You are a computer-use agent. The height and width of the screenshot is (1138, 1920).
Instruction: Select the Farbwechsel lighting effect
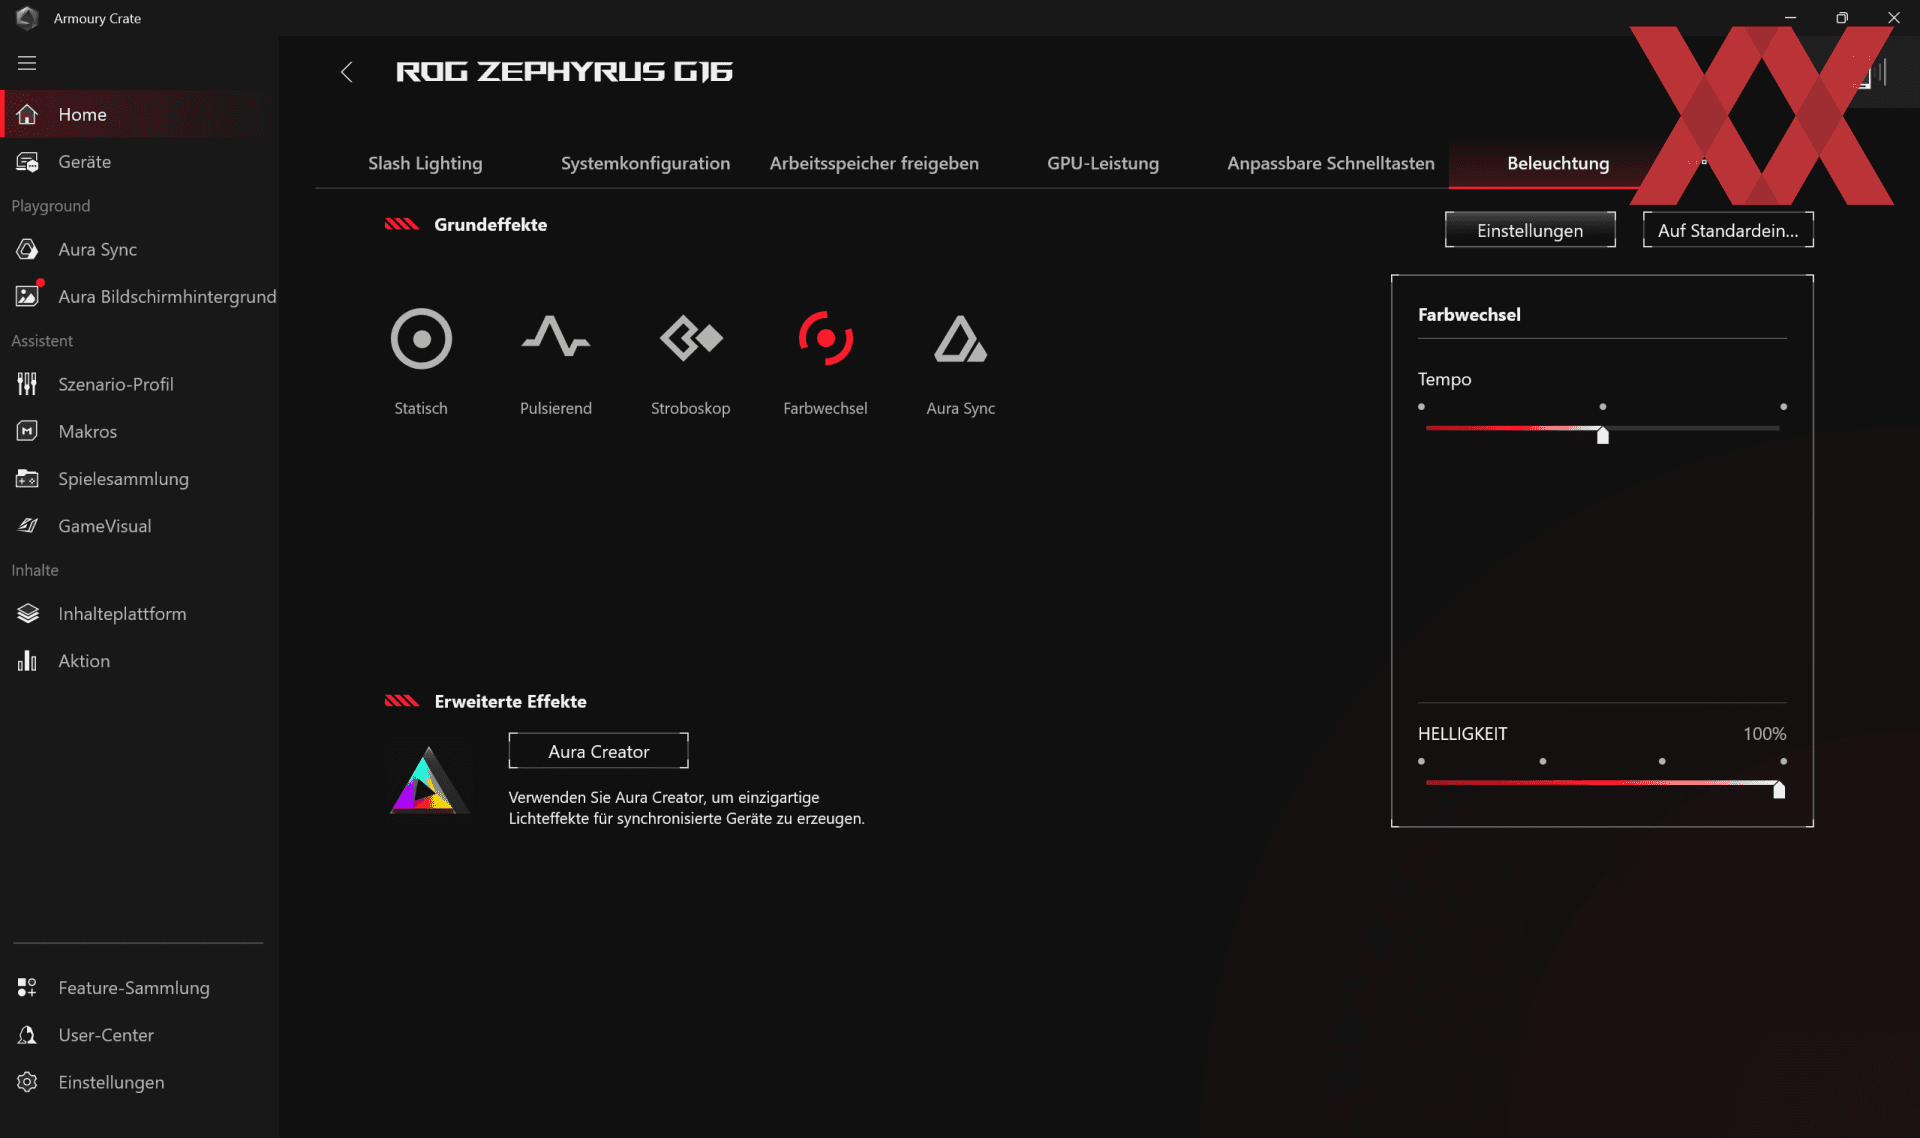(x=825, y=361)
